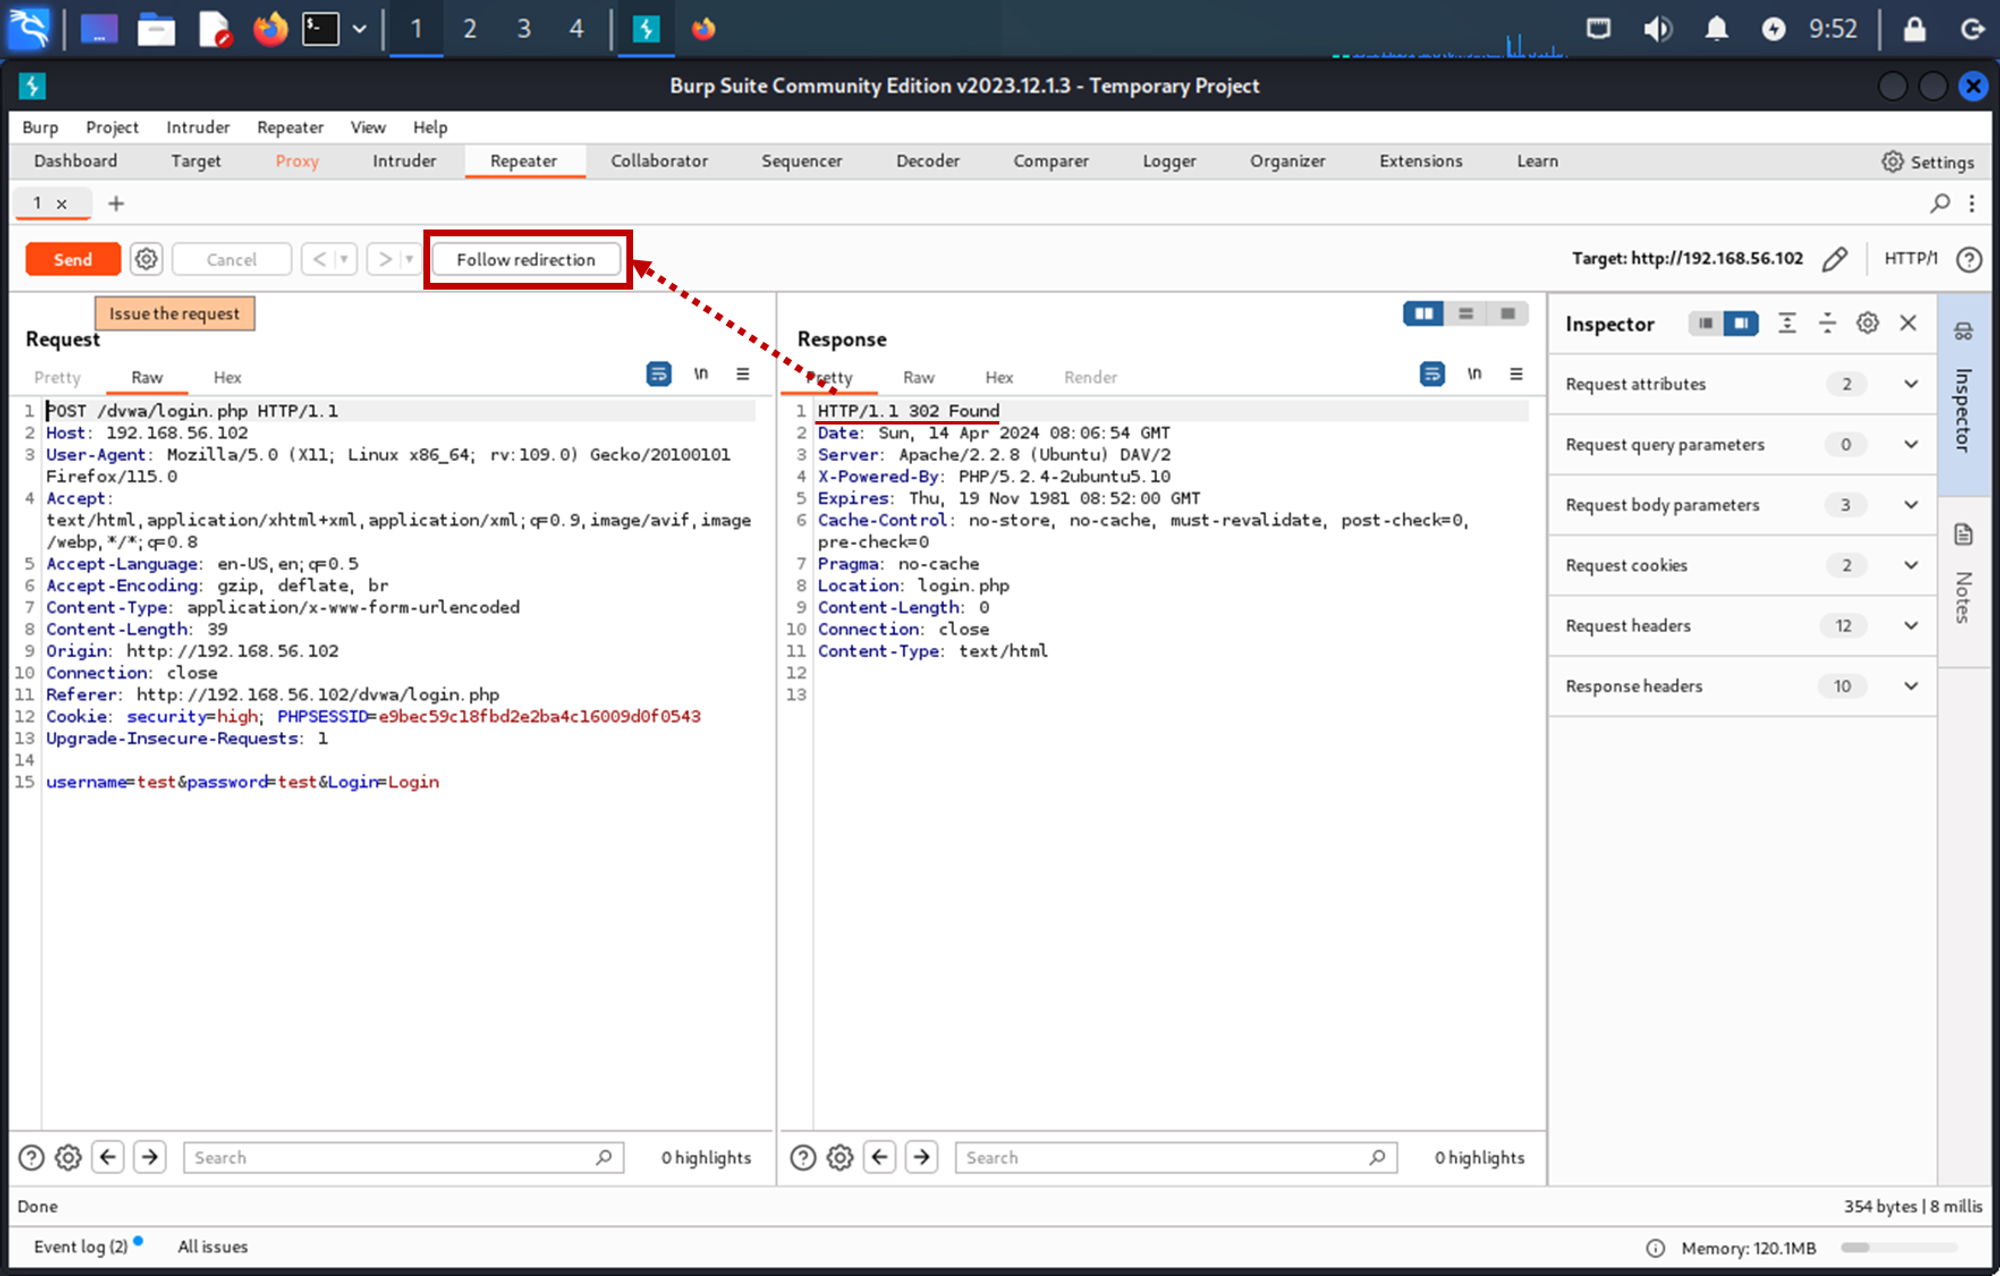This screenshot has height=1276, width=2000.
Task: Collapse all Inspector sections icon
Action: [1827, 323]
